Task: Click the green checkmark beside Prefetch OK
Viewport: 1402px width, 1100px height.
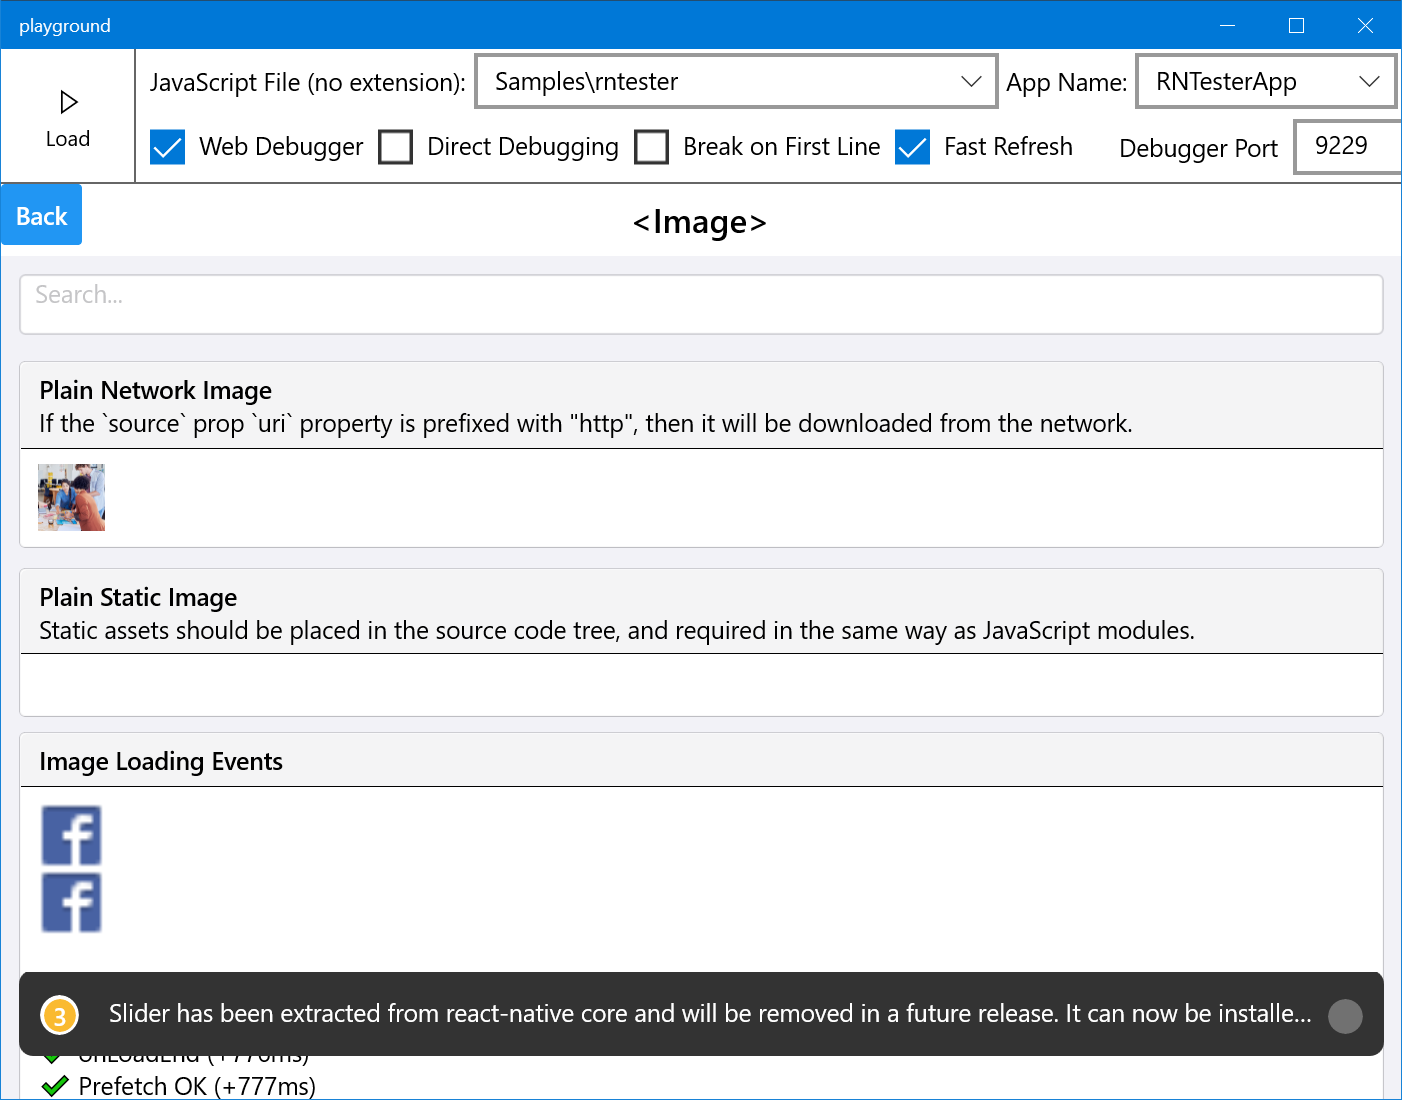Action: tap(56, 1086)
